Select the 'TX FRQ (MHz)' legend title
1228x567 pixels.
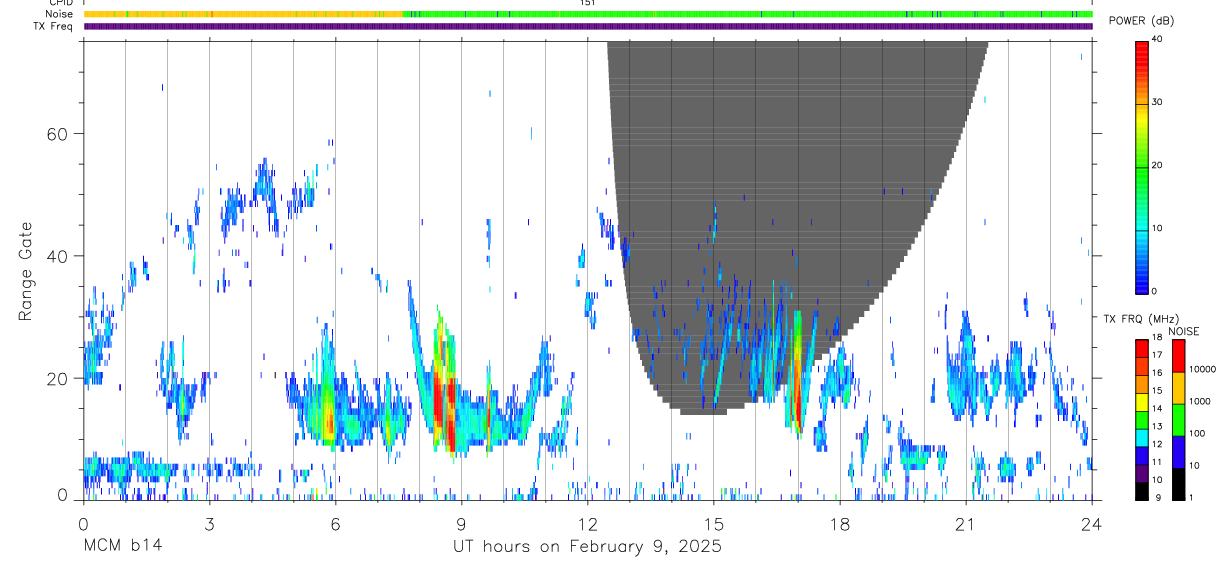[1141, 319]
